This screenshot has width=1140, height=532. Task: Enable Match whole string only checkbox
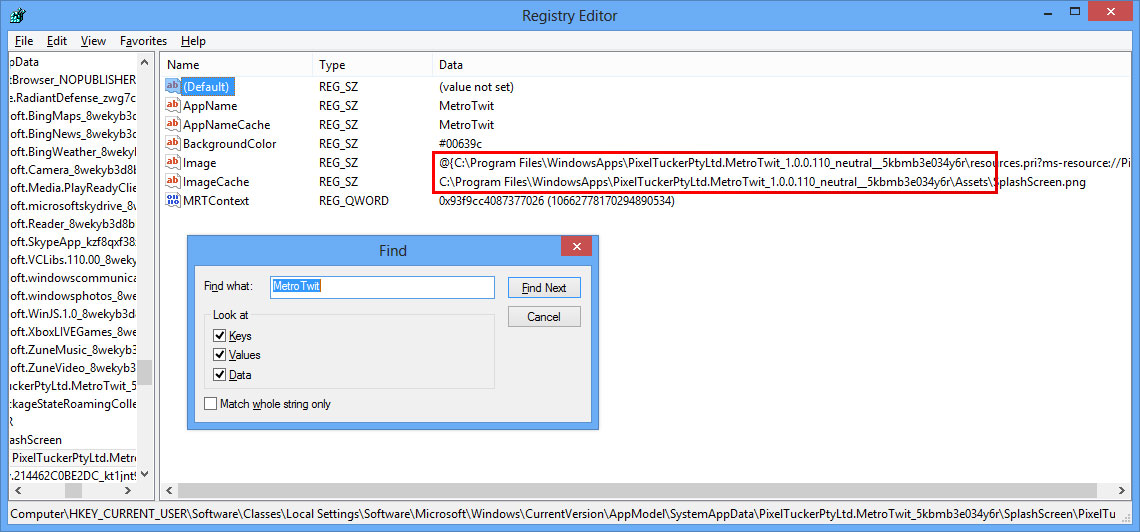(x=210, y=403)
